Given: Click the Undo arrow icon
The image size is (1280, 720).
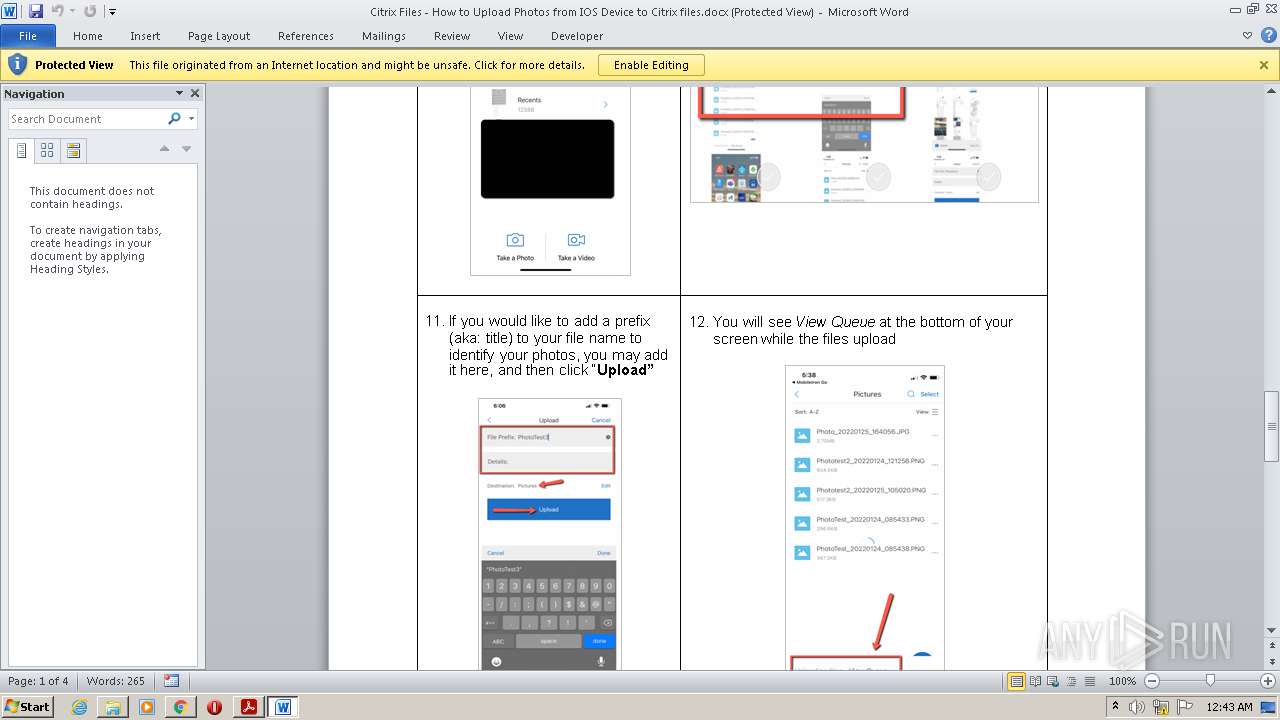Looking at the screenshot, I should (57, 11).
